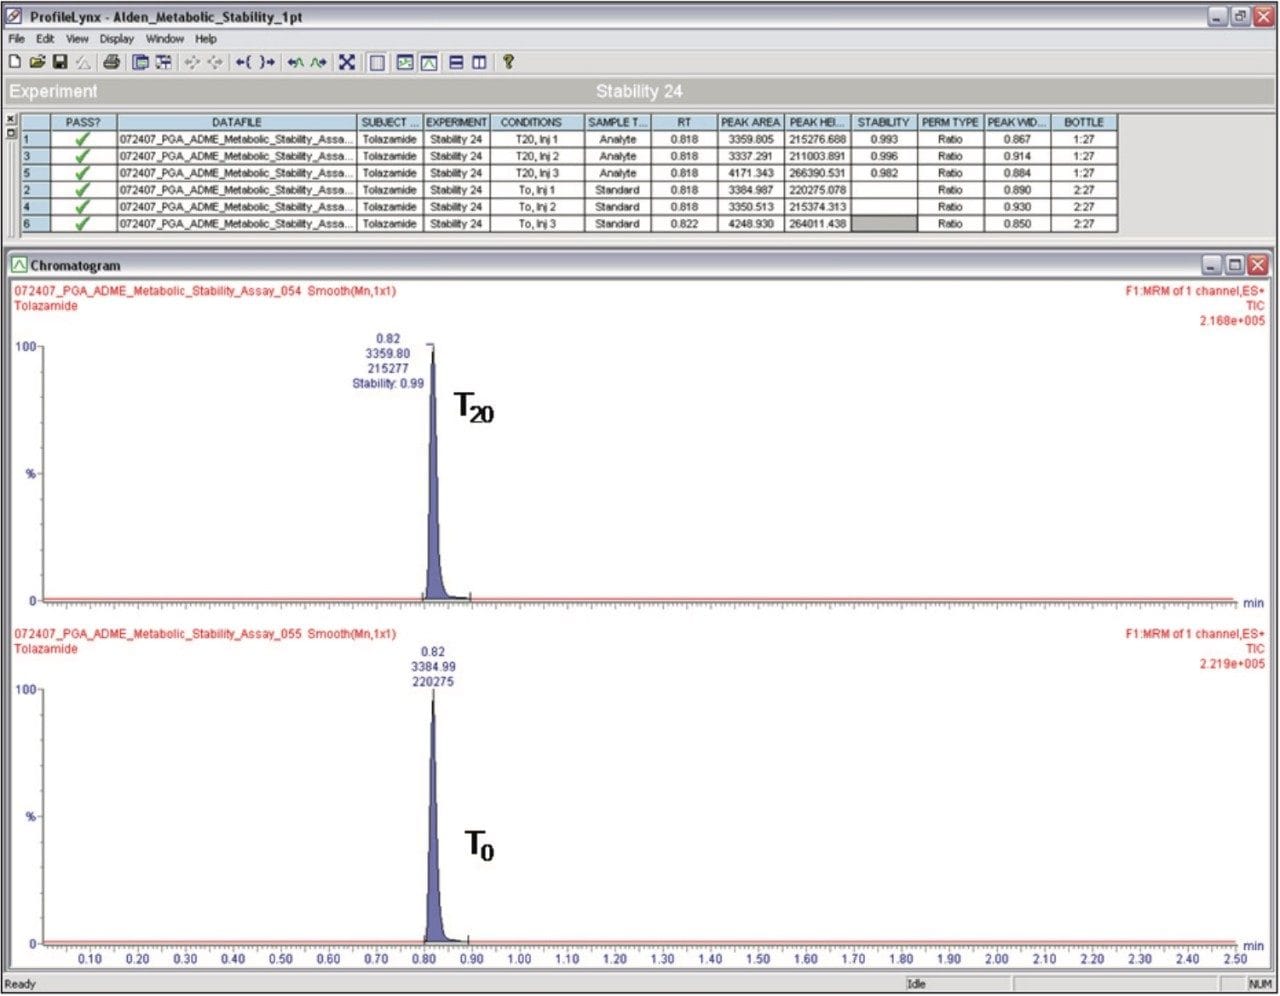This screenshot has width=1280, height=996.
Task: Click the Print toolbar icon
Action: 111,62
